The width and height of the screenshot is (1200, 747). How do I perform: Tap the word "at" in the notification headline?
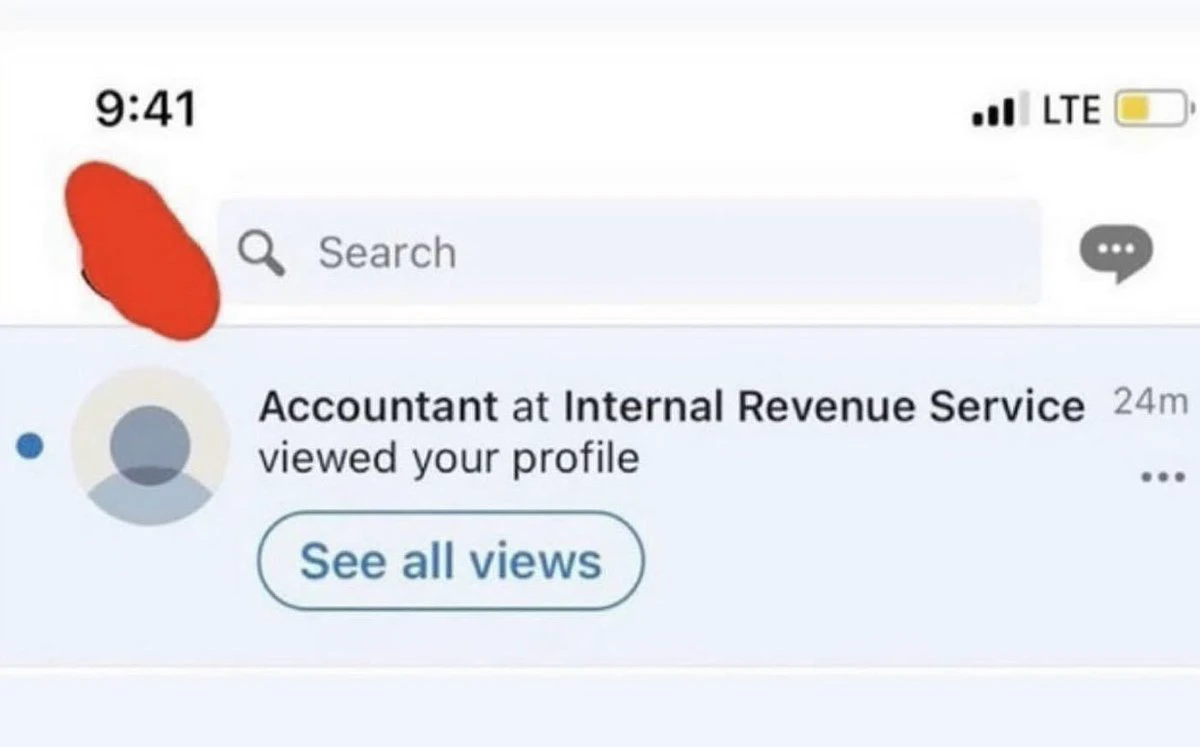(x=530, y=407)
